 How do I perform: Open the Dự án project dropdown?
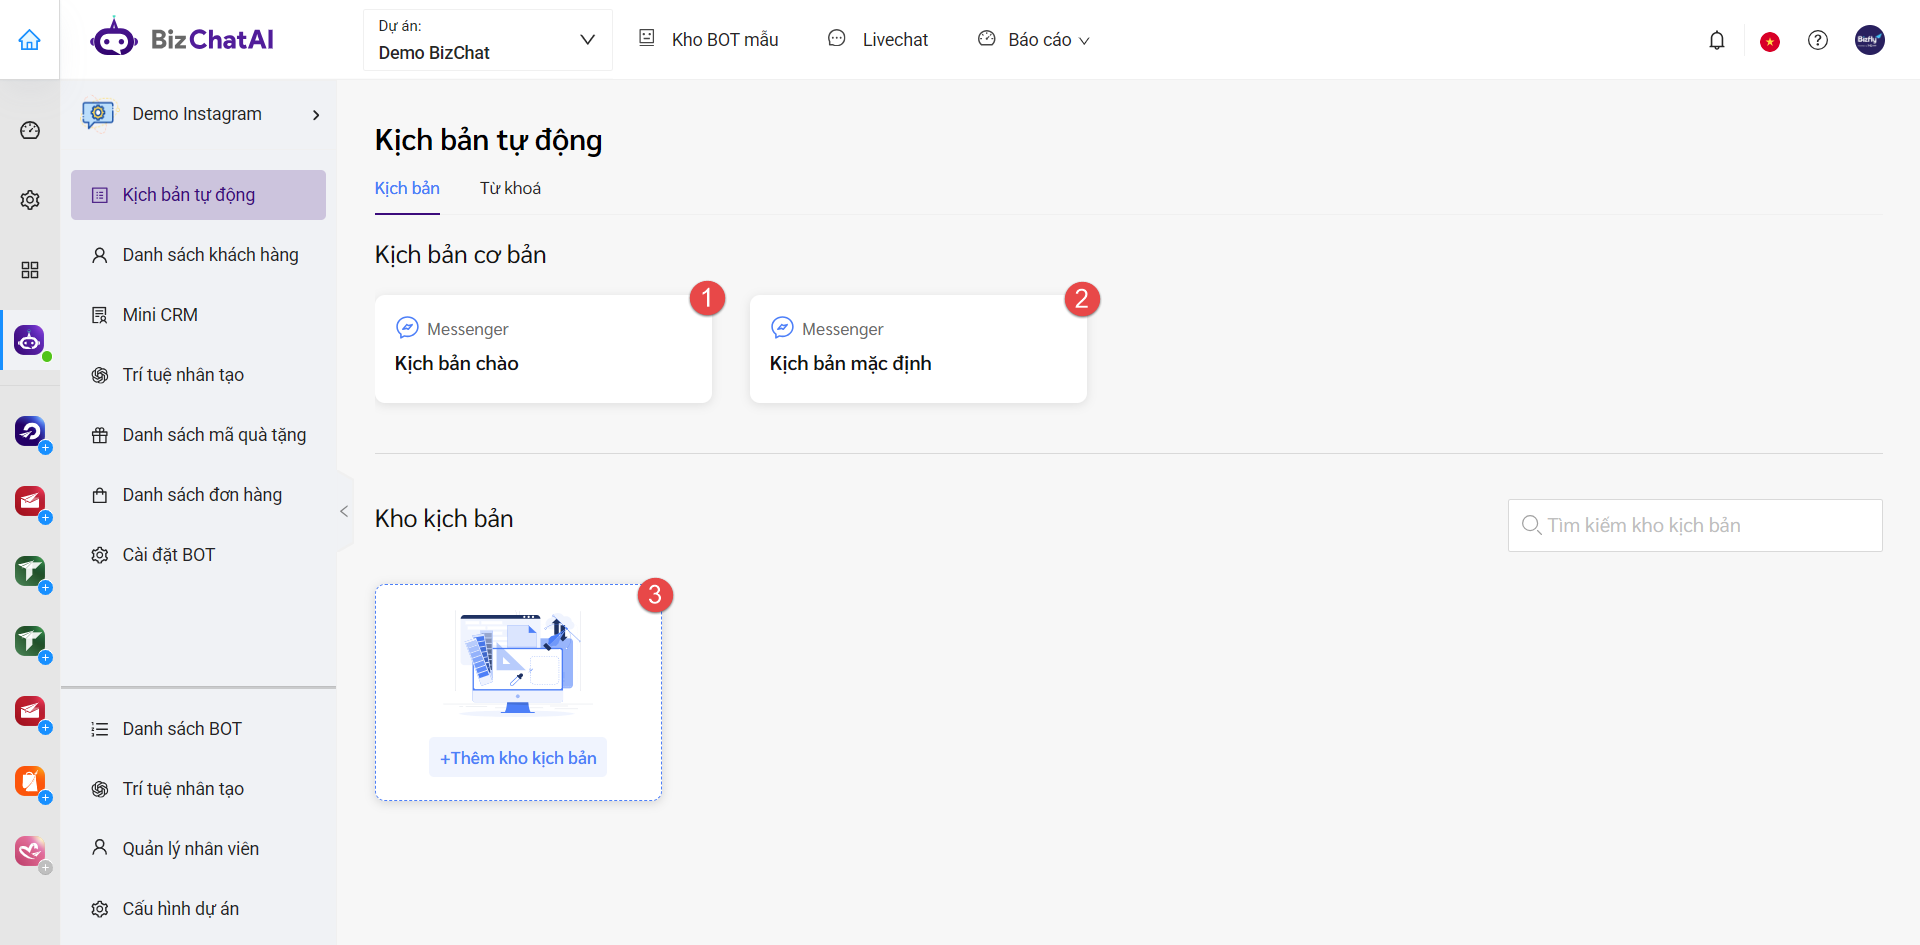click(x=487, y=40)
